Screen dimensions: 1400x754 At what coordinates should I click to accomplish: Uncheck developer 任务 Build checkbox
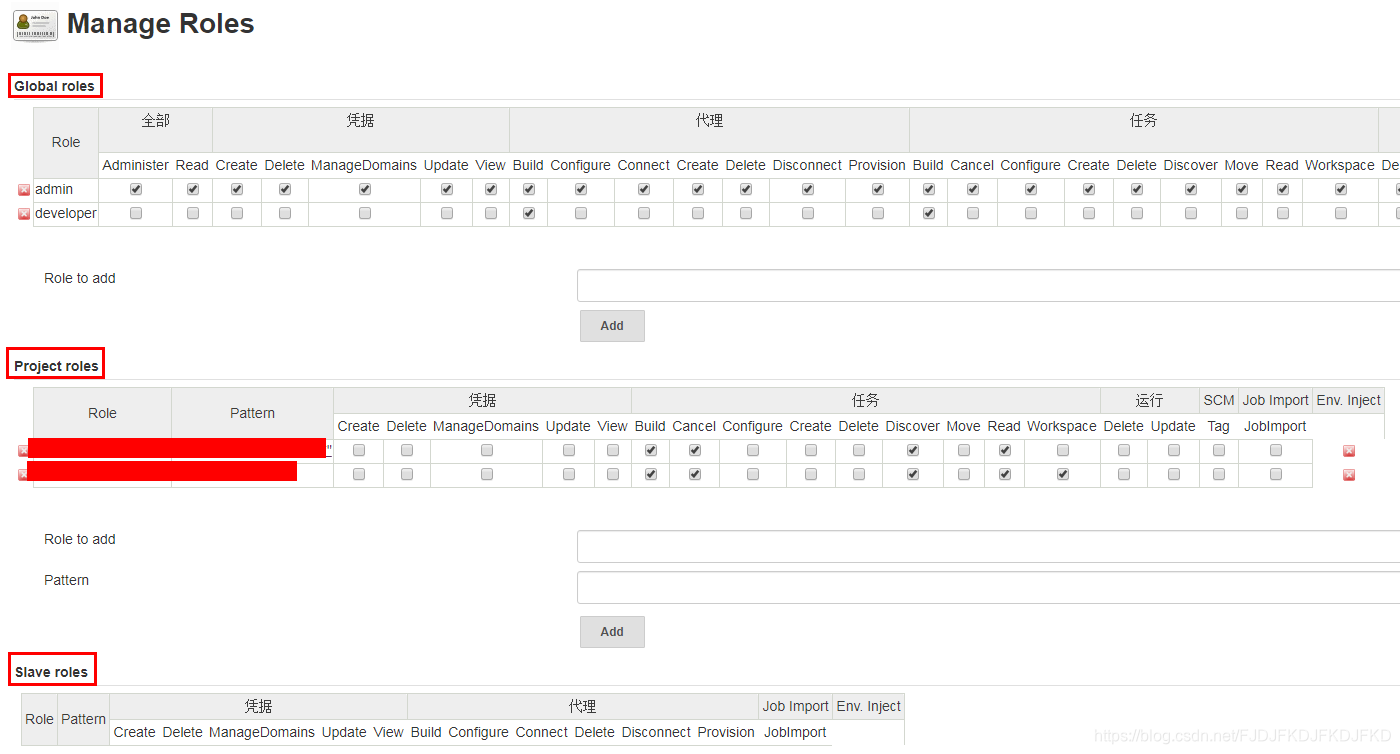coord(929,213)
